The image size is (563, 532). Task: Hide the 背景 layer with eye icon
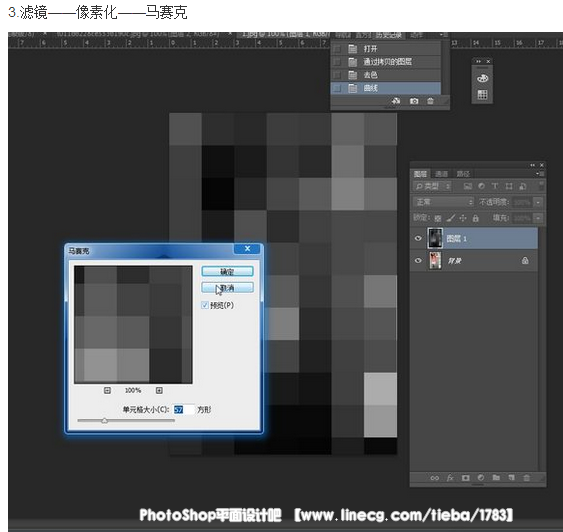point(418,261)
